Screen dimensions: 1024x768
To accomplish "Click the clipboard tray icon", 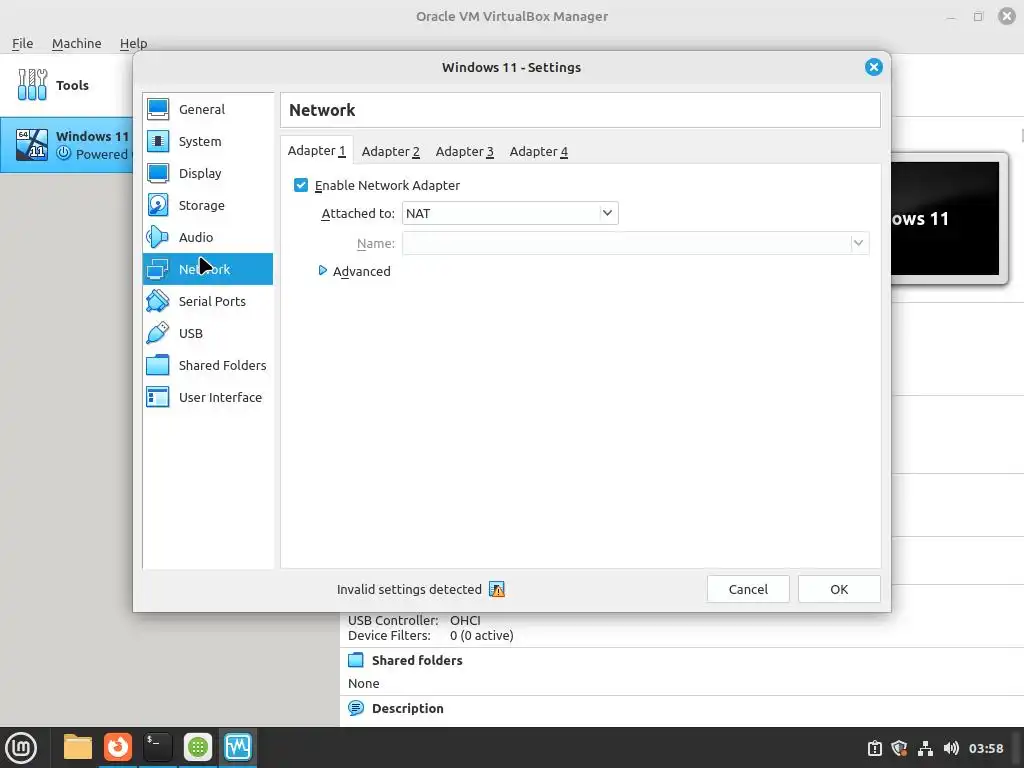I will [874, 748].
